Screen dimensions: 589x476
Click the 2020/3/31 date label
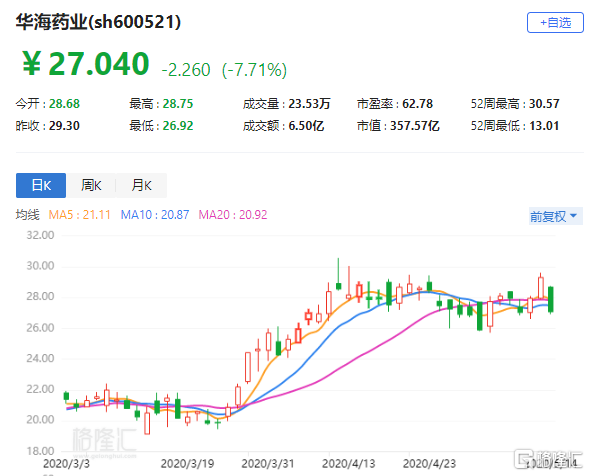[268, 464]
